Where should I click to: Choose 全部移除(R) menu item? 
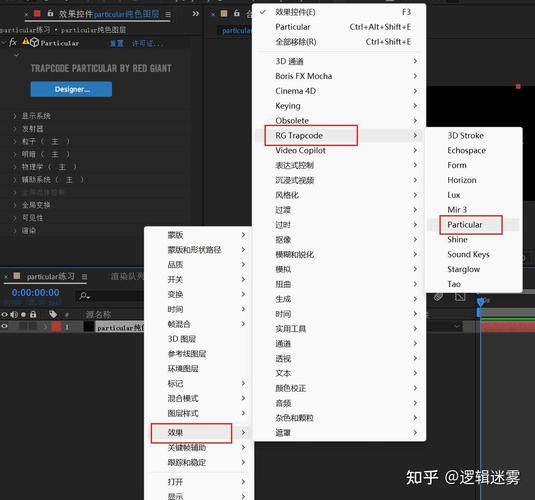pyautogui.click(x=339, y=42)
